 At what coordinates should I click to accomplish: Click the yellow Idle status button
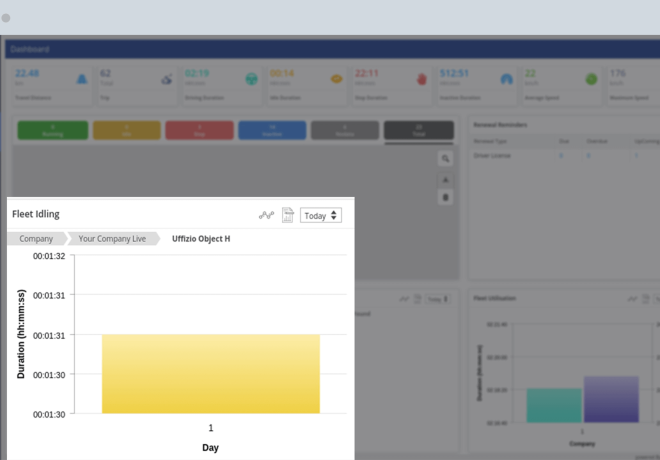click(x=125, y=130)
